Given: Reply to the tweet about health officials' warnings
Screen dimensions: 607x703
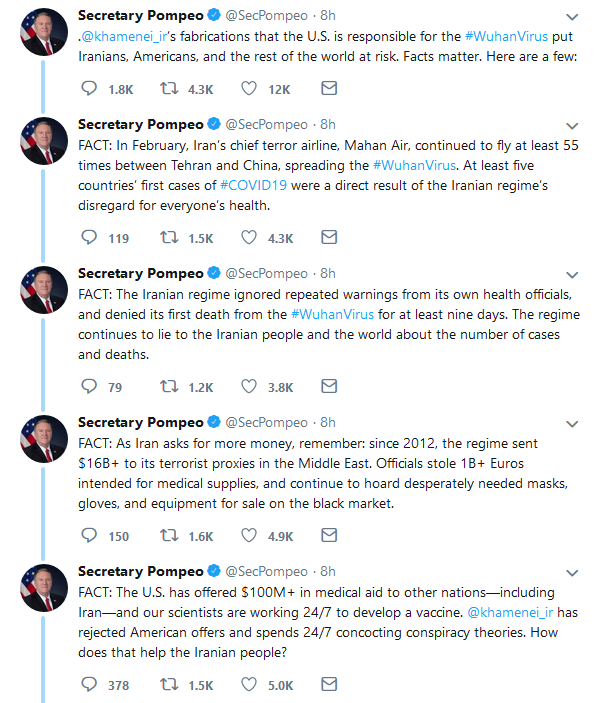Looking at the screenshot, I should click(88, 387).
